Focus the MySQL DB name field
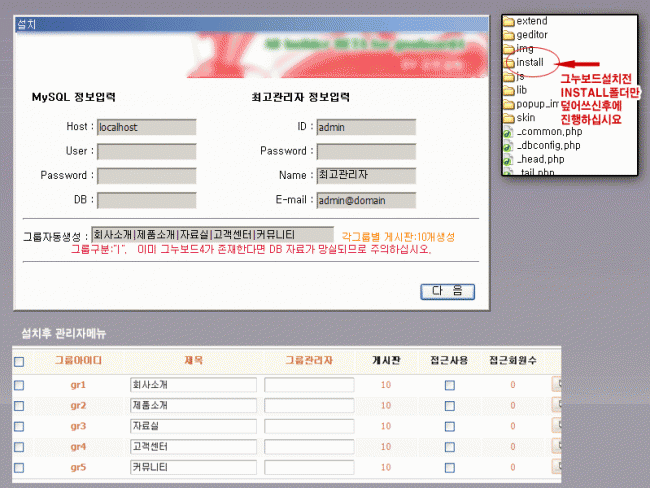Viewport: 650px width, 488px height. click(145, 200)
